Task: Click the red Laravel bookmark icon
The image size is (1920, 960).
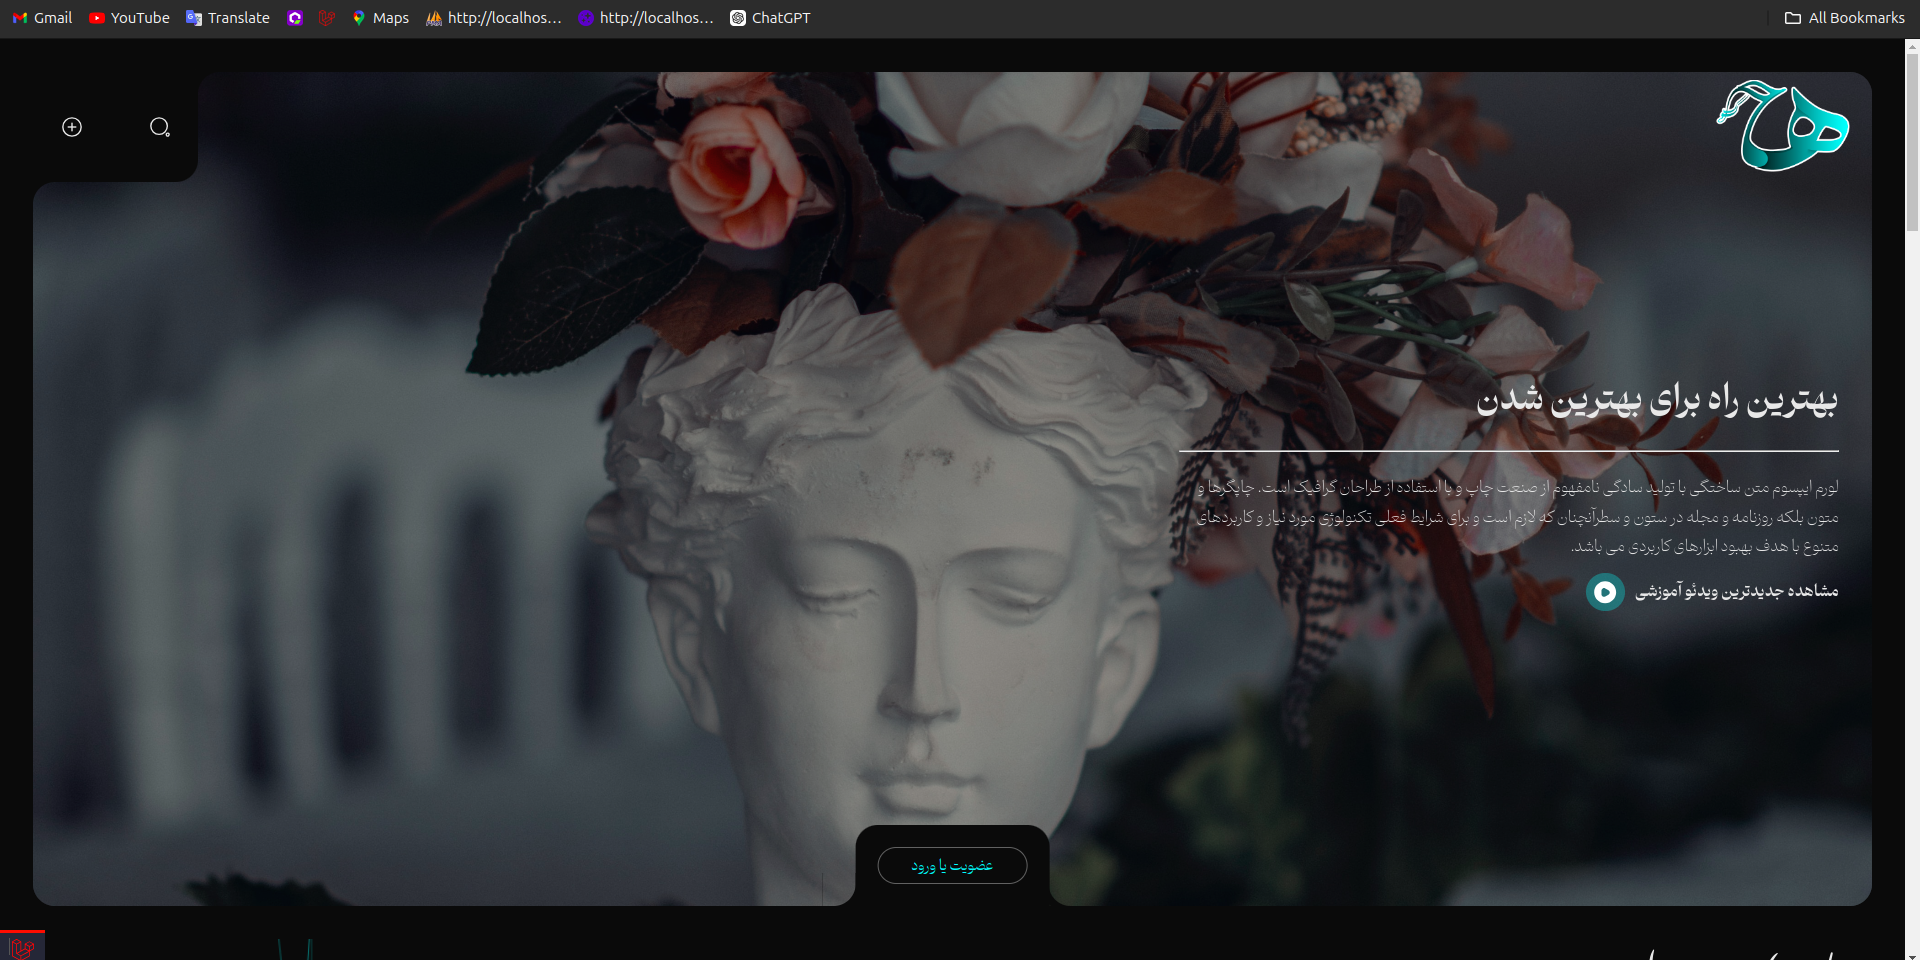Action: (327, 18)
